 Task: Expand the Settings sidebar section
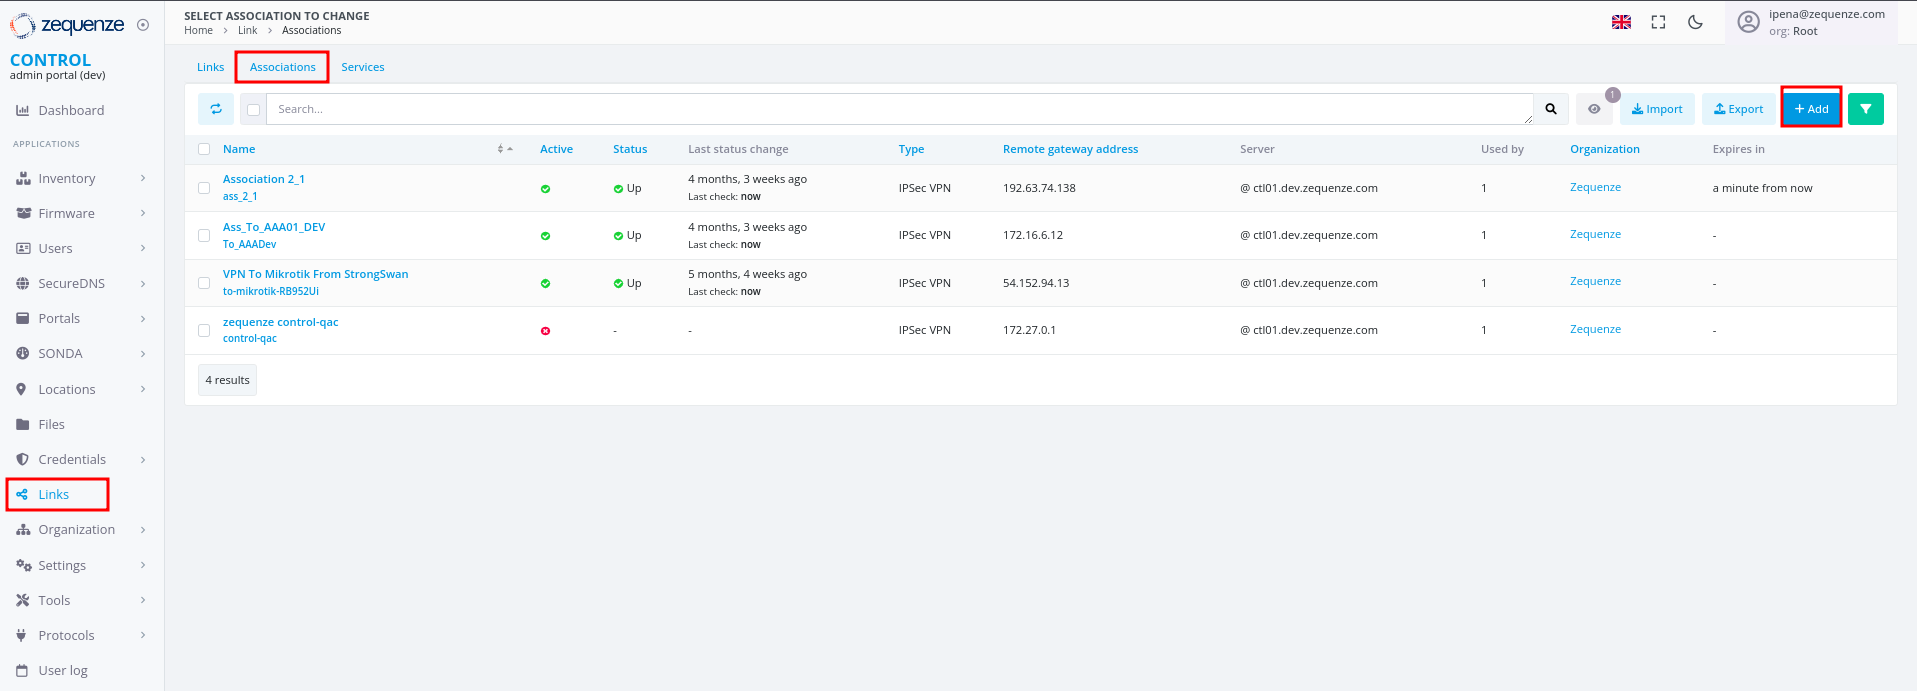point(82,565)
